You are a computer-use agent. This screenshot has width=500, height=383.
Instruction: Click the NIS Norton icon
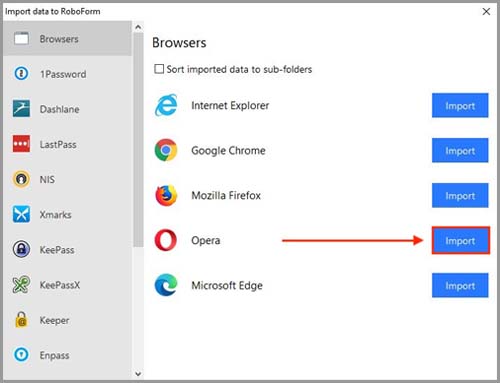(x=21, y=179)
